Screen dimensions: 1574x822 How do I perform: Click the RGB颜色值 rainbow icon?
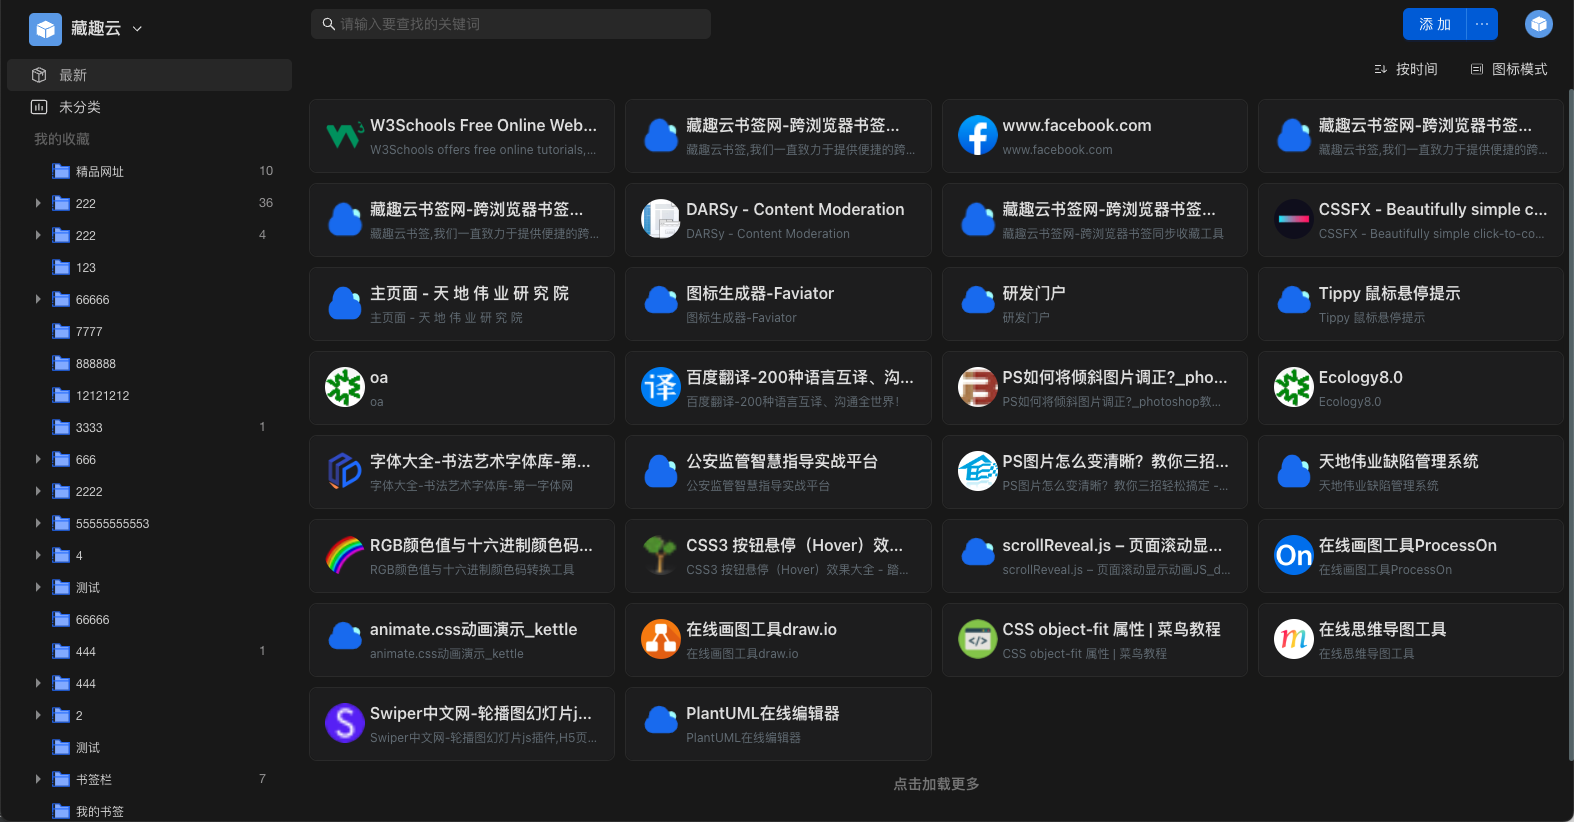[x=345, y=555]
